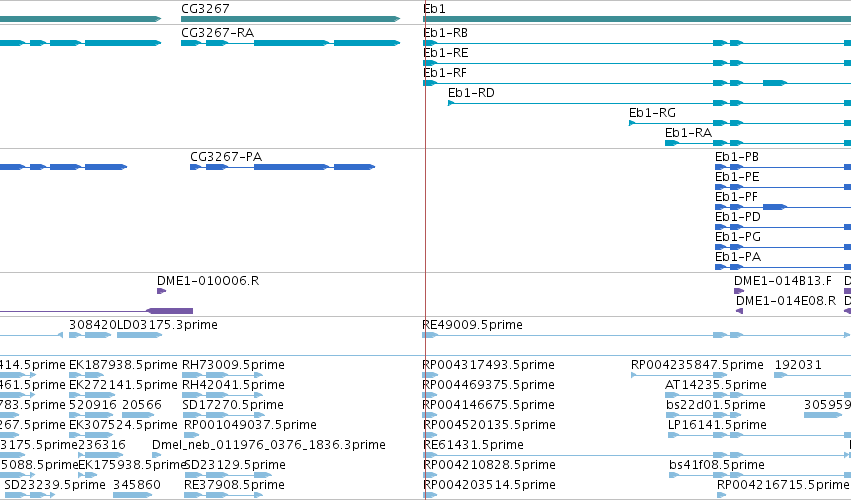The image size is (851, 500).
Task: Click the RP004210828.5prime EST label
Action: (488, 465)
